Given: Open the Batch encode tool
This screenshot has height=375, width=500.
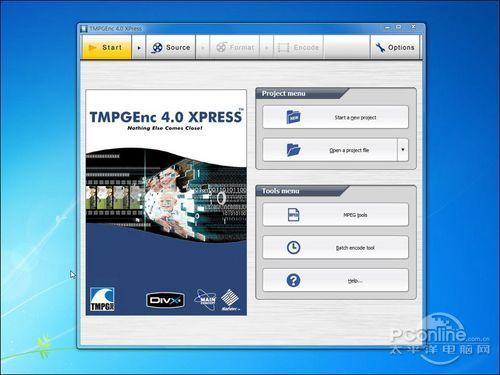Looking at the screenshot, I should (335, 248).
